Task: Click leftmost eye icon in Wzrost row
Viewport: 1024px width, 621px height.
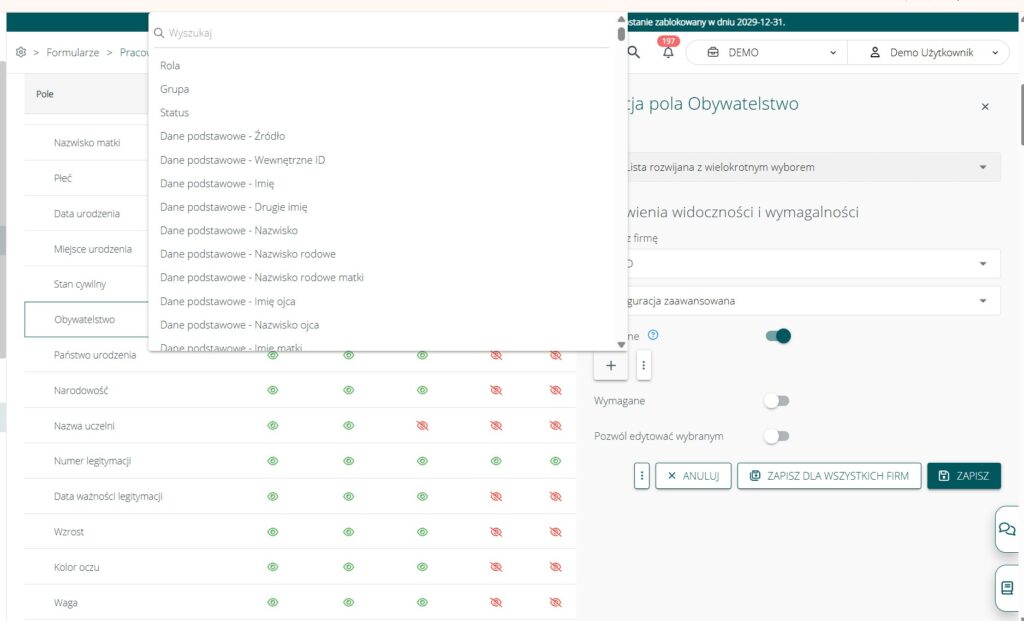Action: [x=272, y=532]
